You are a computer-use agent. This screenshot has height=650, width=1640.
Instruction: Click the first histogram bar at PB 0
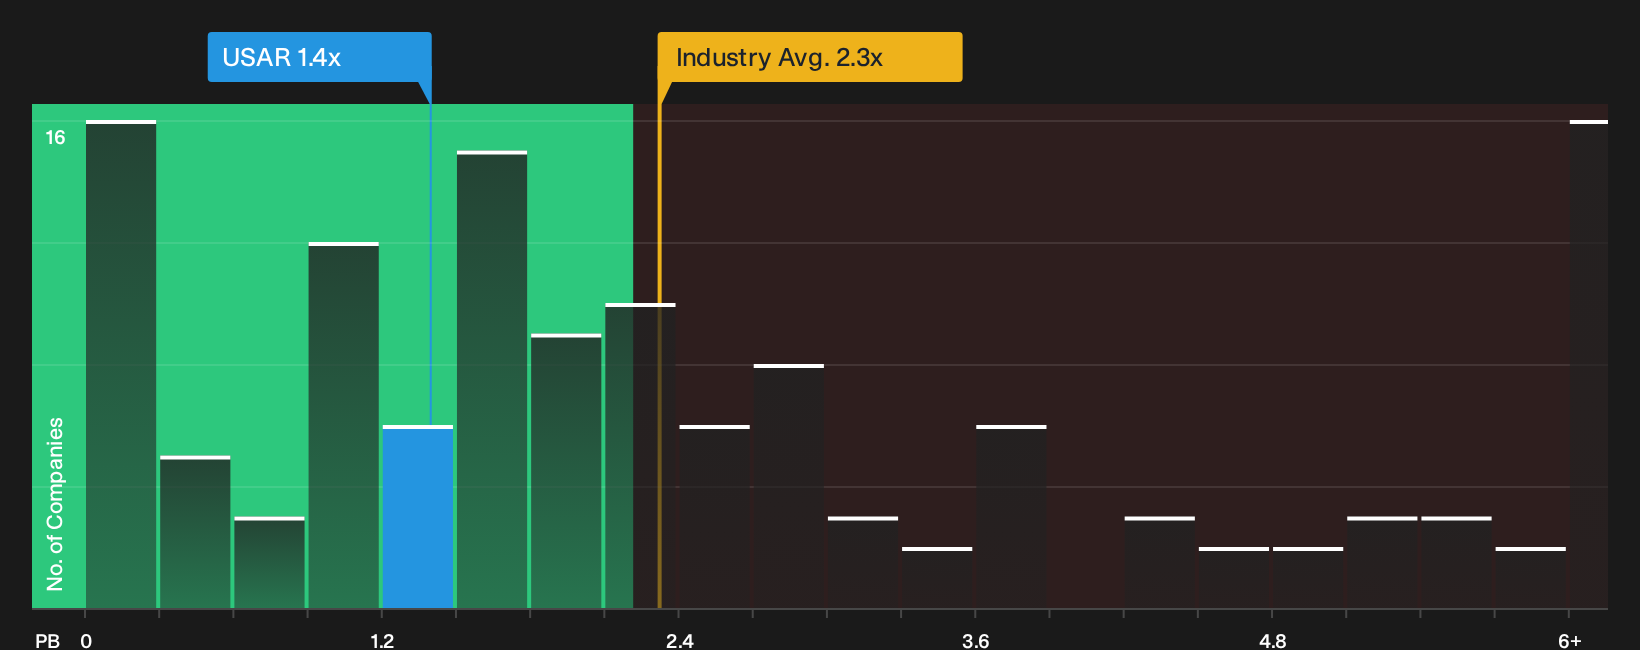tap(121, 364)
